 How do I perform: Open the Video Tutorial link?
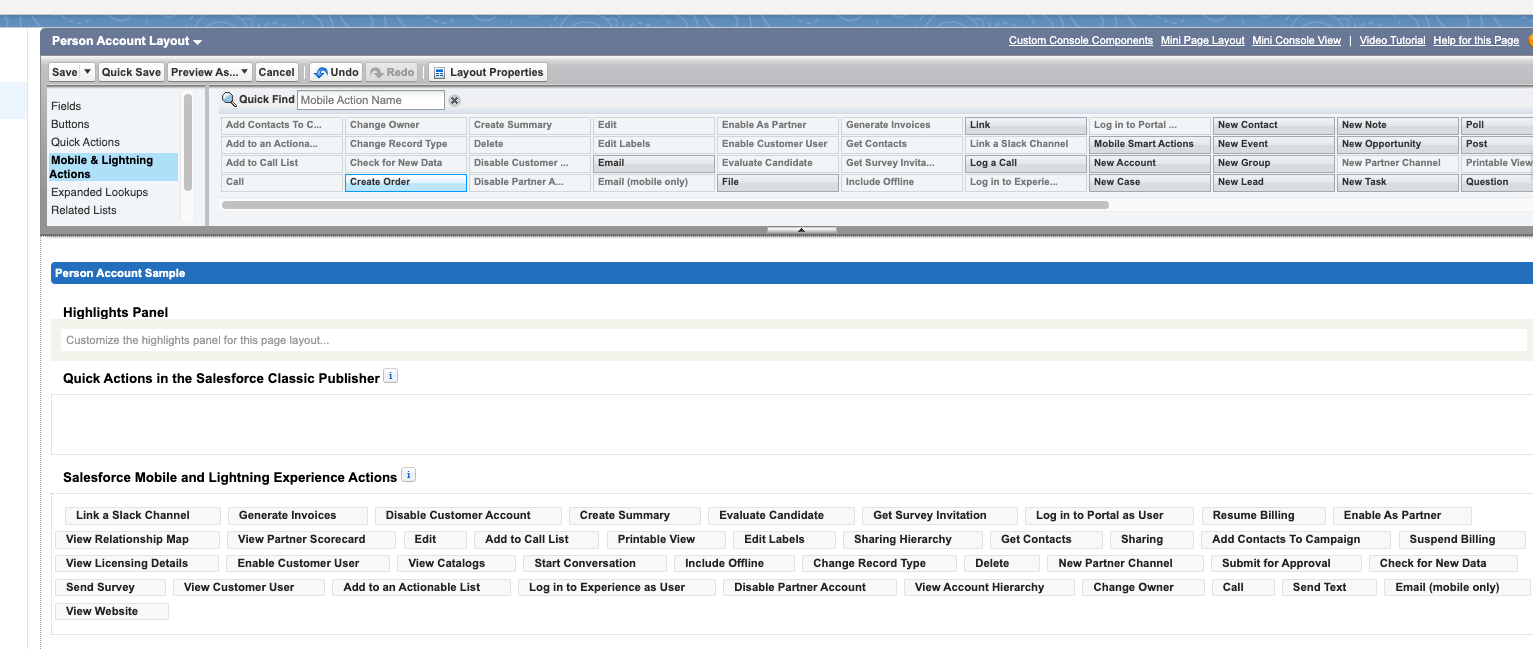1392,41
